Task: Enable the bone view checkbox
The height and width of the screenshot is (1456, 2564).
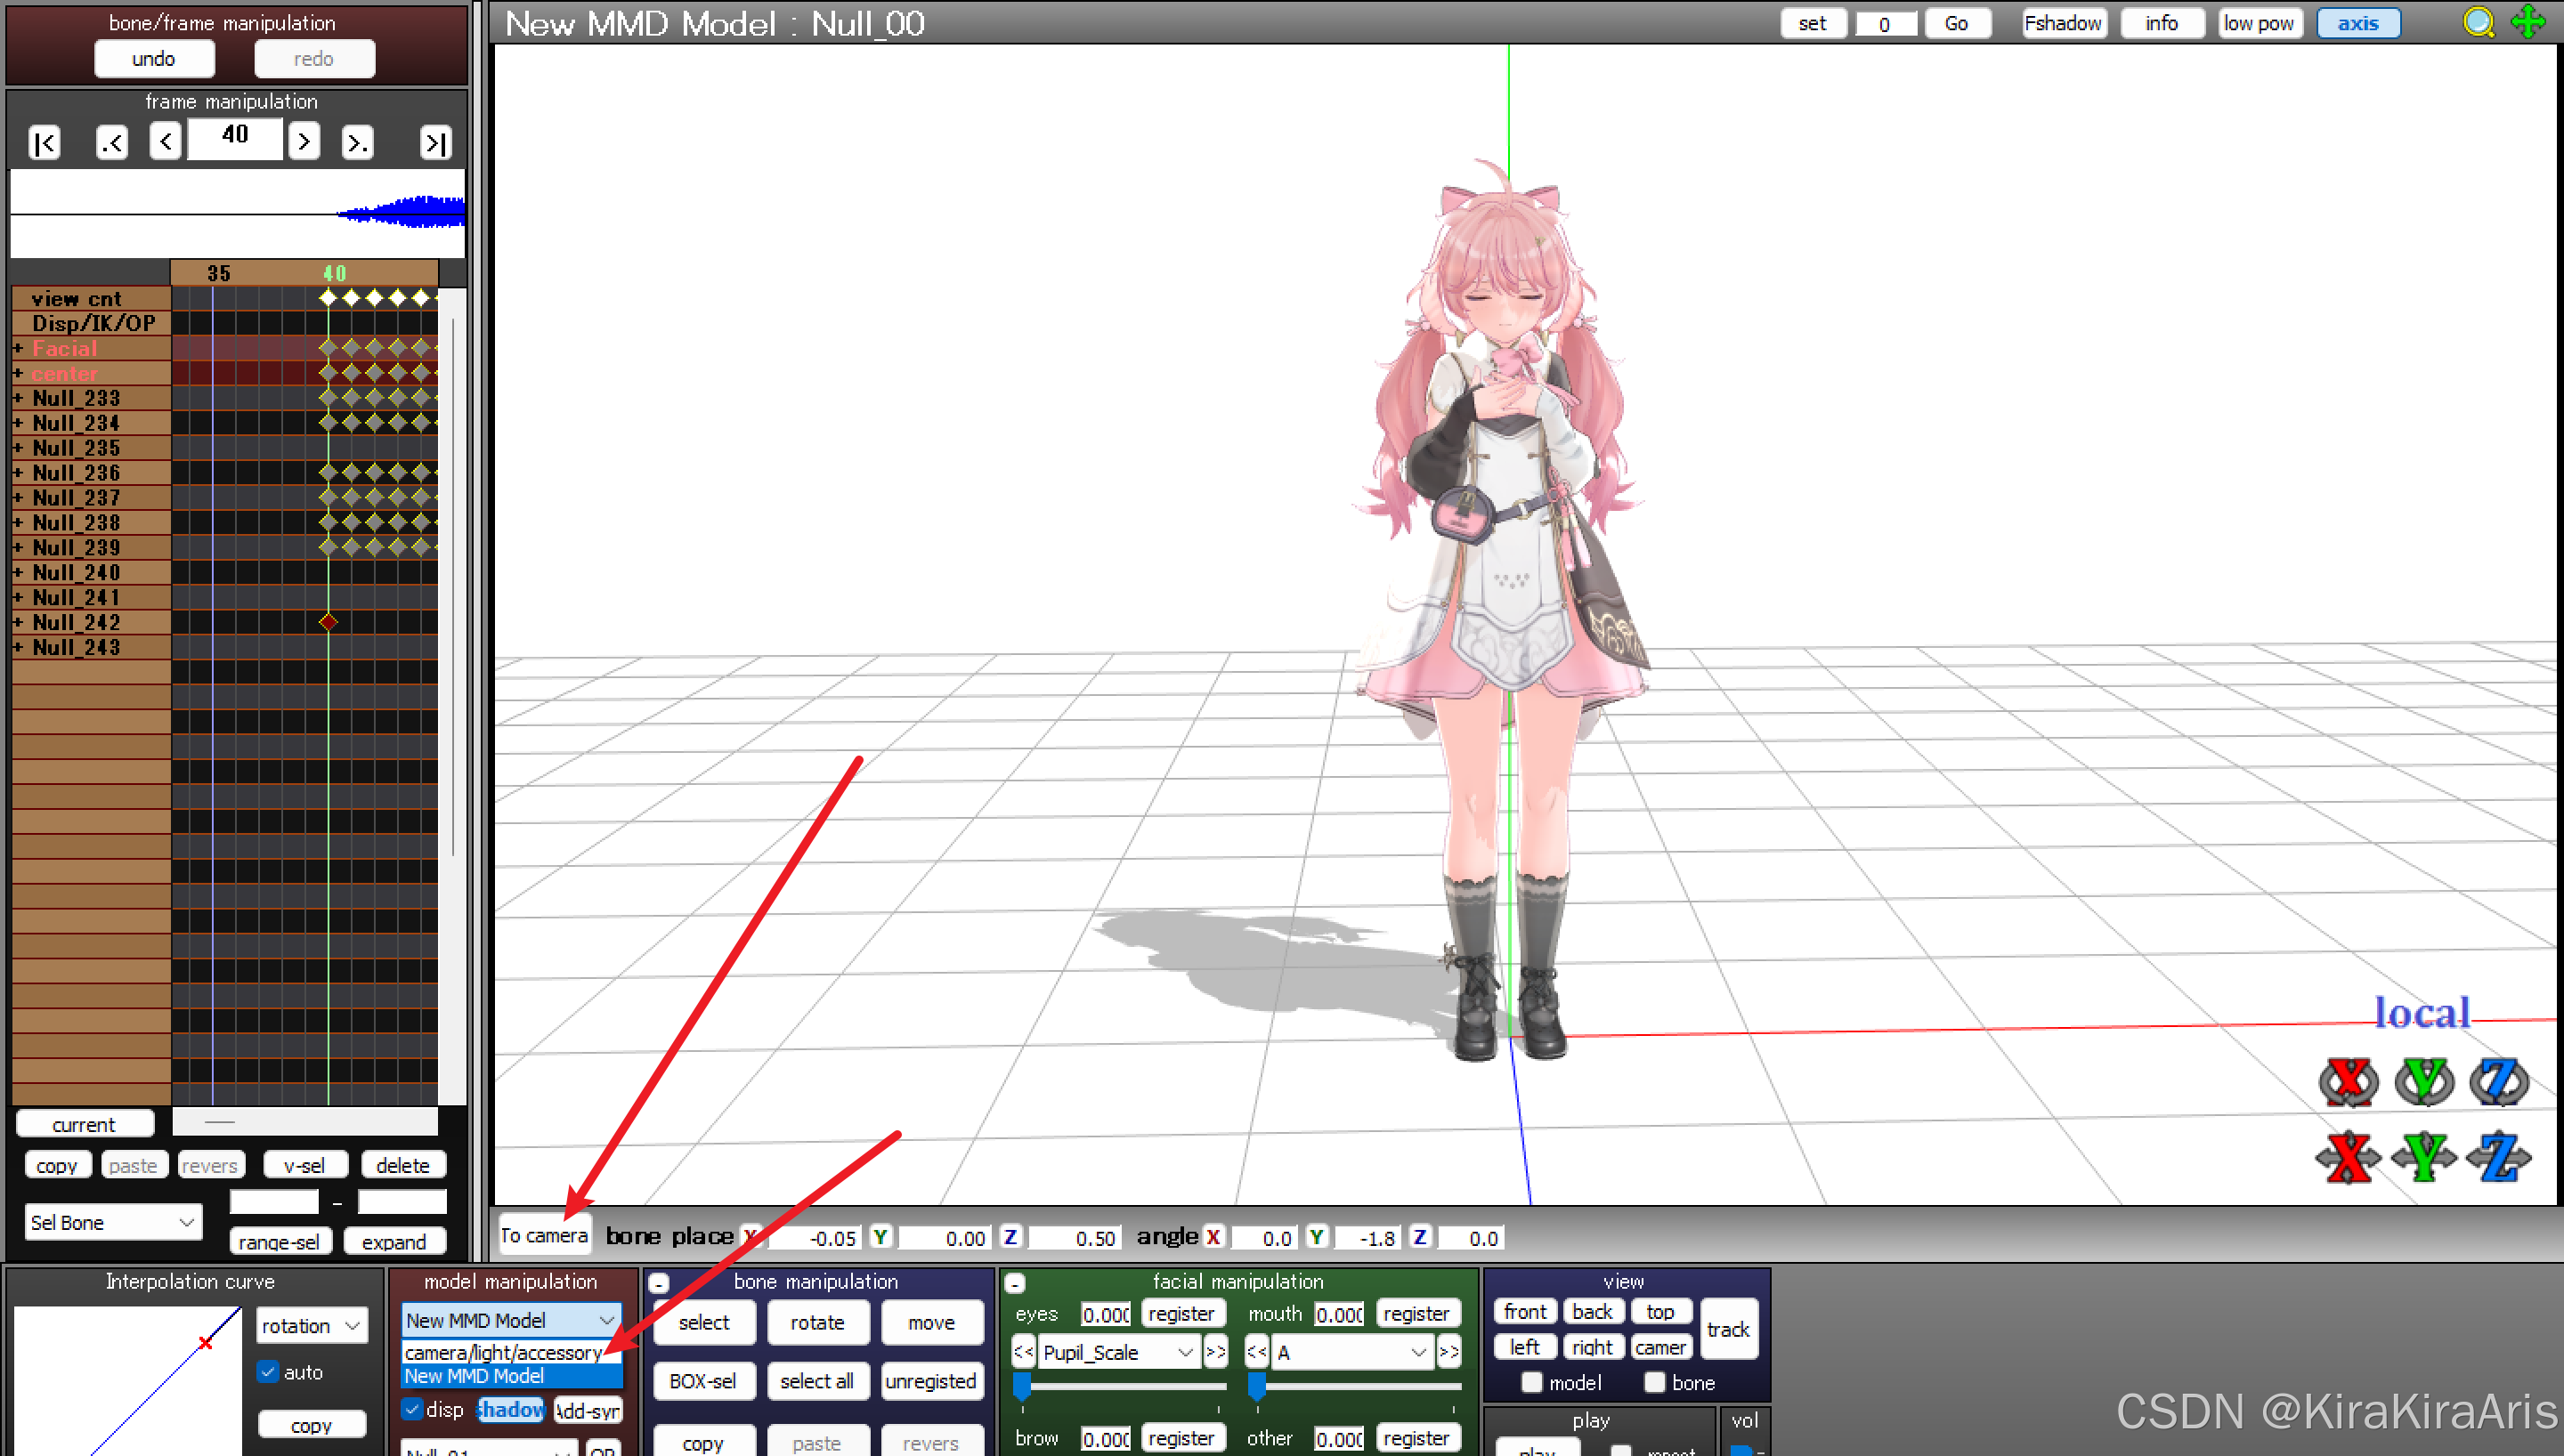Action: tap(1655, 1382)
